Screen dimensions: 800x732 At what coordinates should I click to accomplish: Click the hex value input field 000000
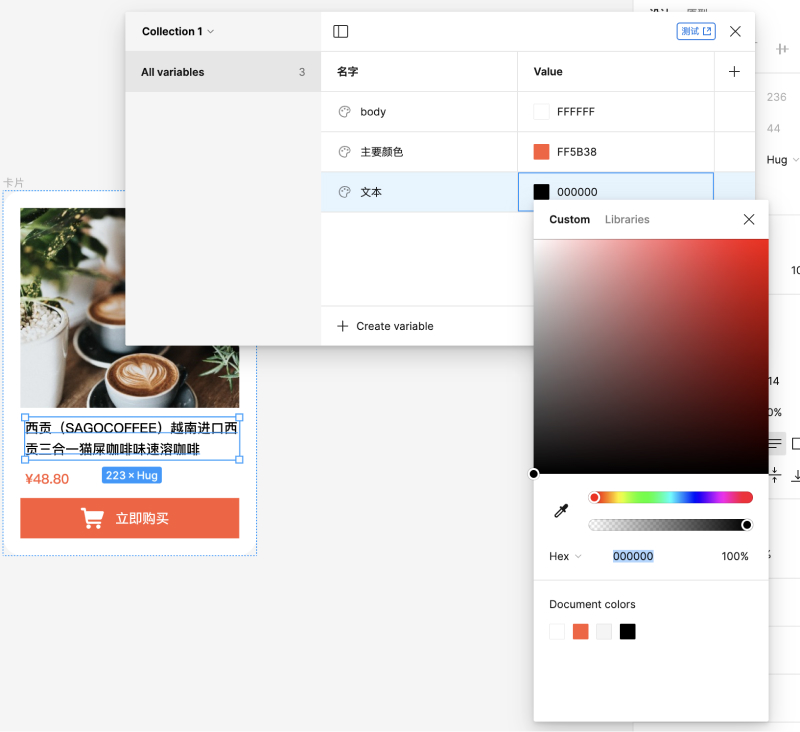coord(633,557)
